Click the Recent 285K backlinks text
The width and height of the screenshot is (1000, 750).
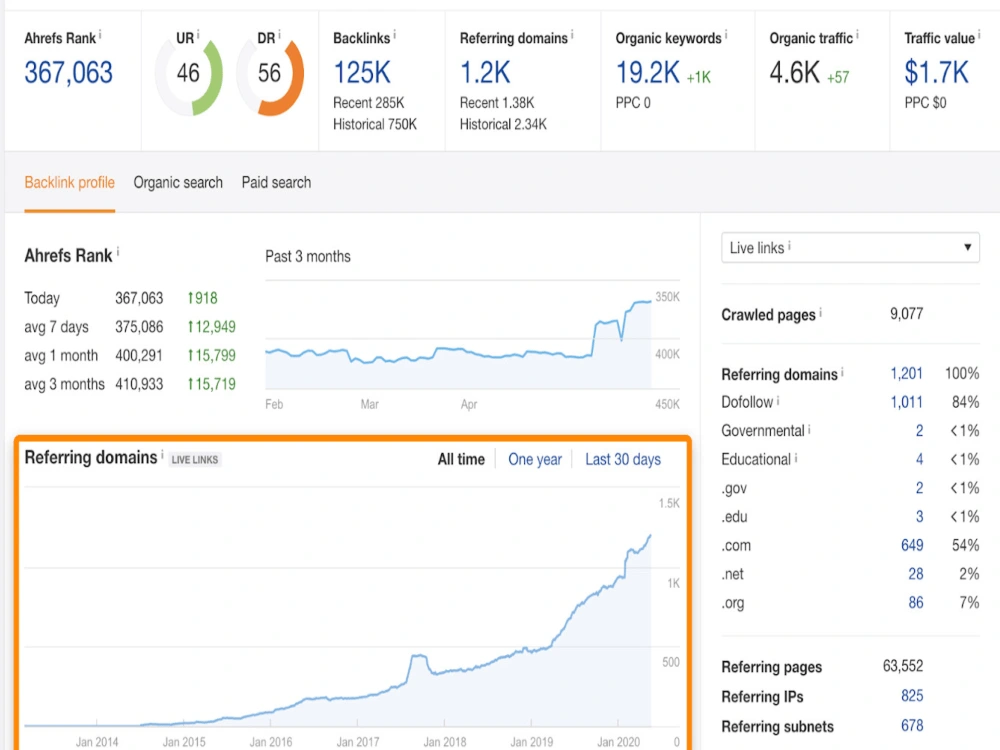[369, 103]
